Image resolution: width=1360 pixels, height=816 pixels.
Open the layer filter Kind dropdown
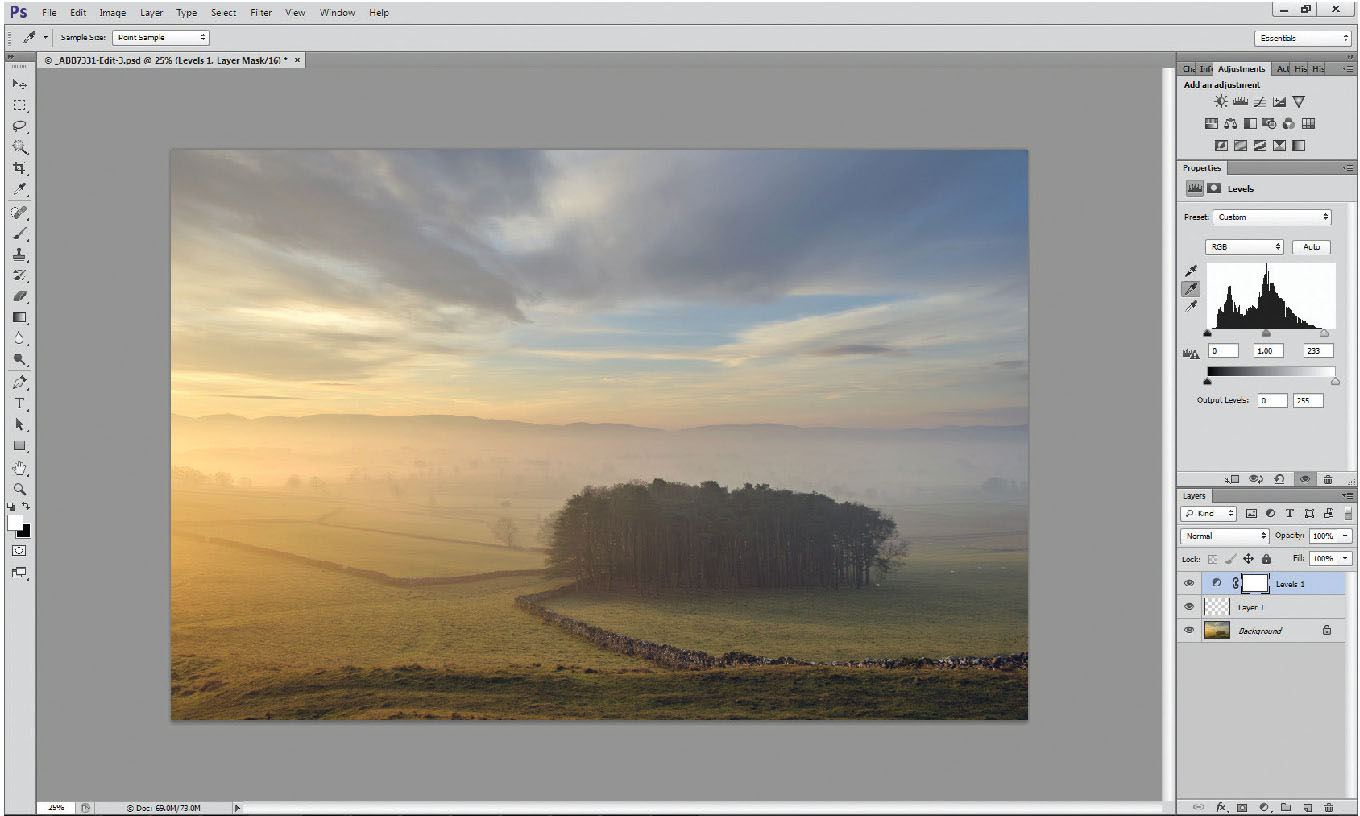1209,513
